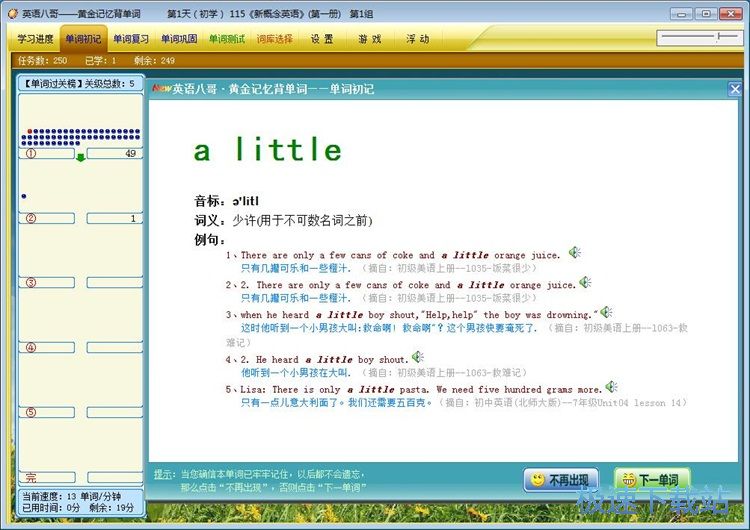Click the 提示 link

pyautogui.click(x=164, y=474)
